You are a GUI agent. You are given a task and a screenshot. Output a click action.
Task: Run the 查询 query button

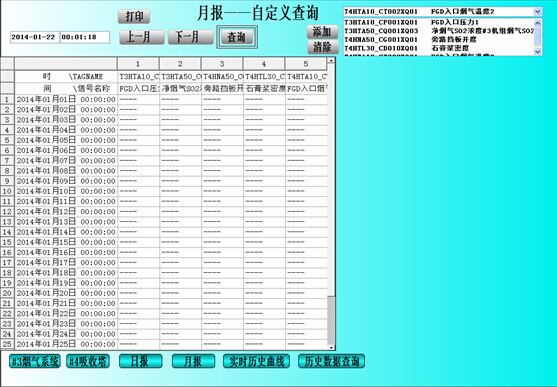[237, 37]
